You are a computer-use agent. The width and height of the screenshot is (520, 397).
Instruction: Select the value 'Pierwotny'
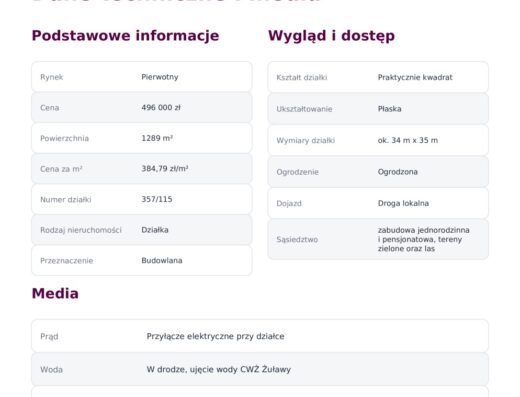tap(160, 77)
